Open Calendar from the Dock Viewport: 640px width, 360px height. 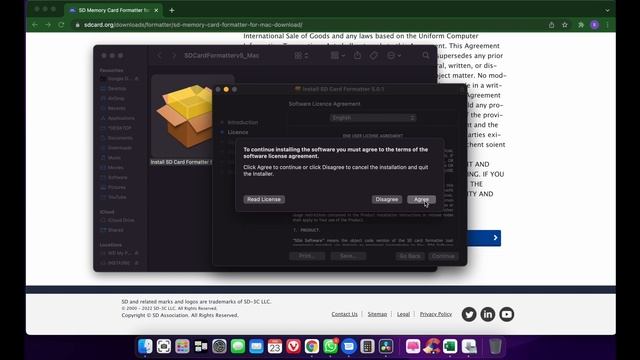275,347
